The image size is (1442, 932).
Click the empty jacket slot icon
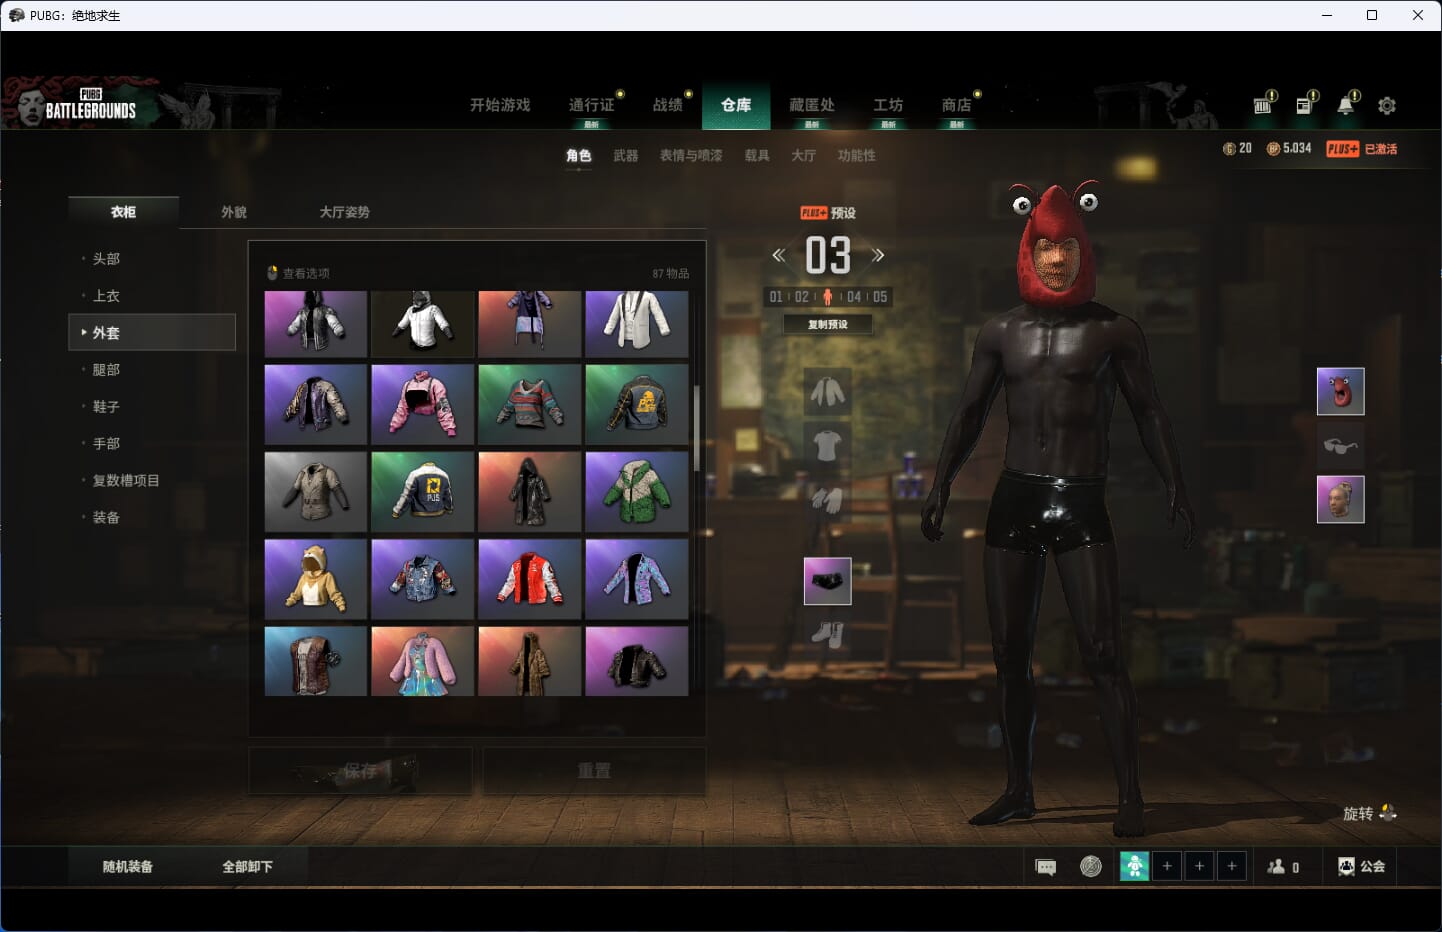pyautogui.click(x=827, y=391)
